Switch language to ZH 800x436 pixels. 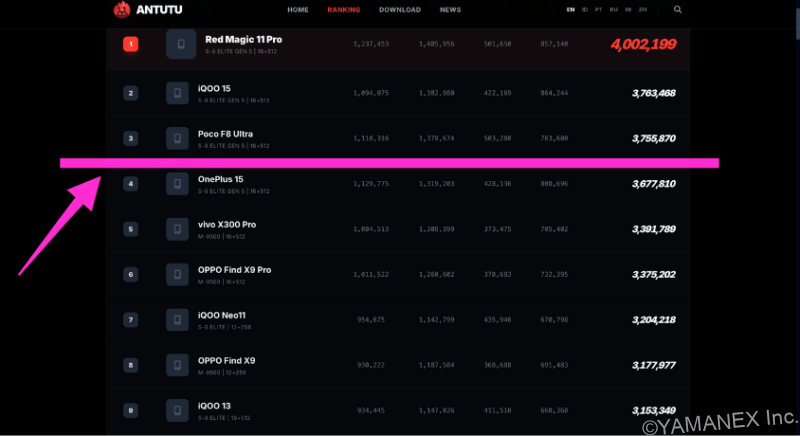tap(641, 9)
